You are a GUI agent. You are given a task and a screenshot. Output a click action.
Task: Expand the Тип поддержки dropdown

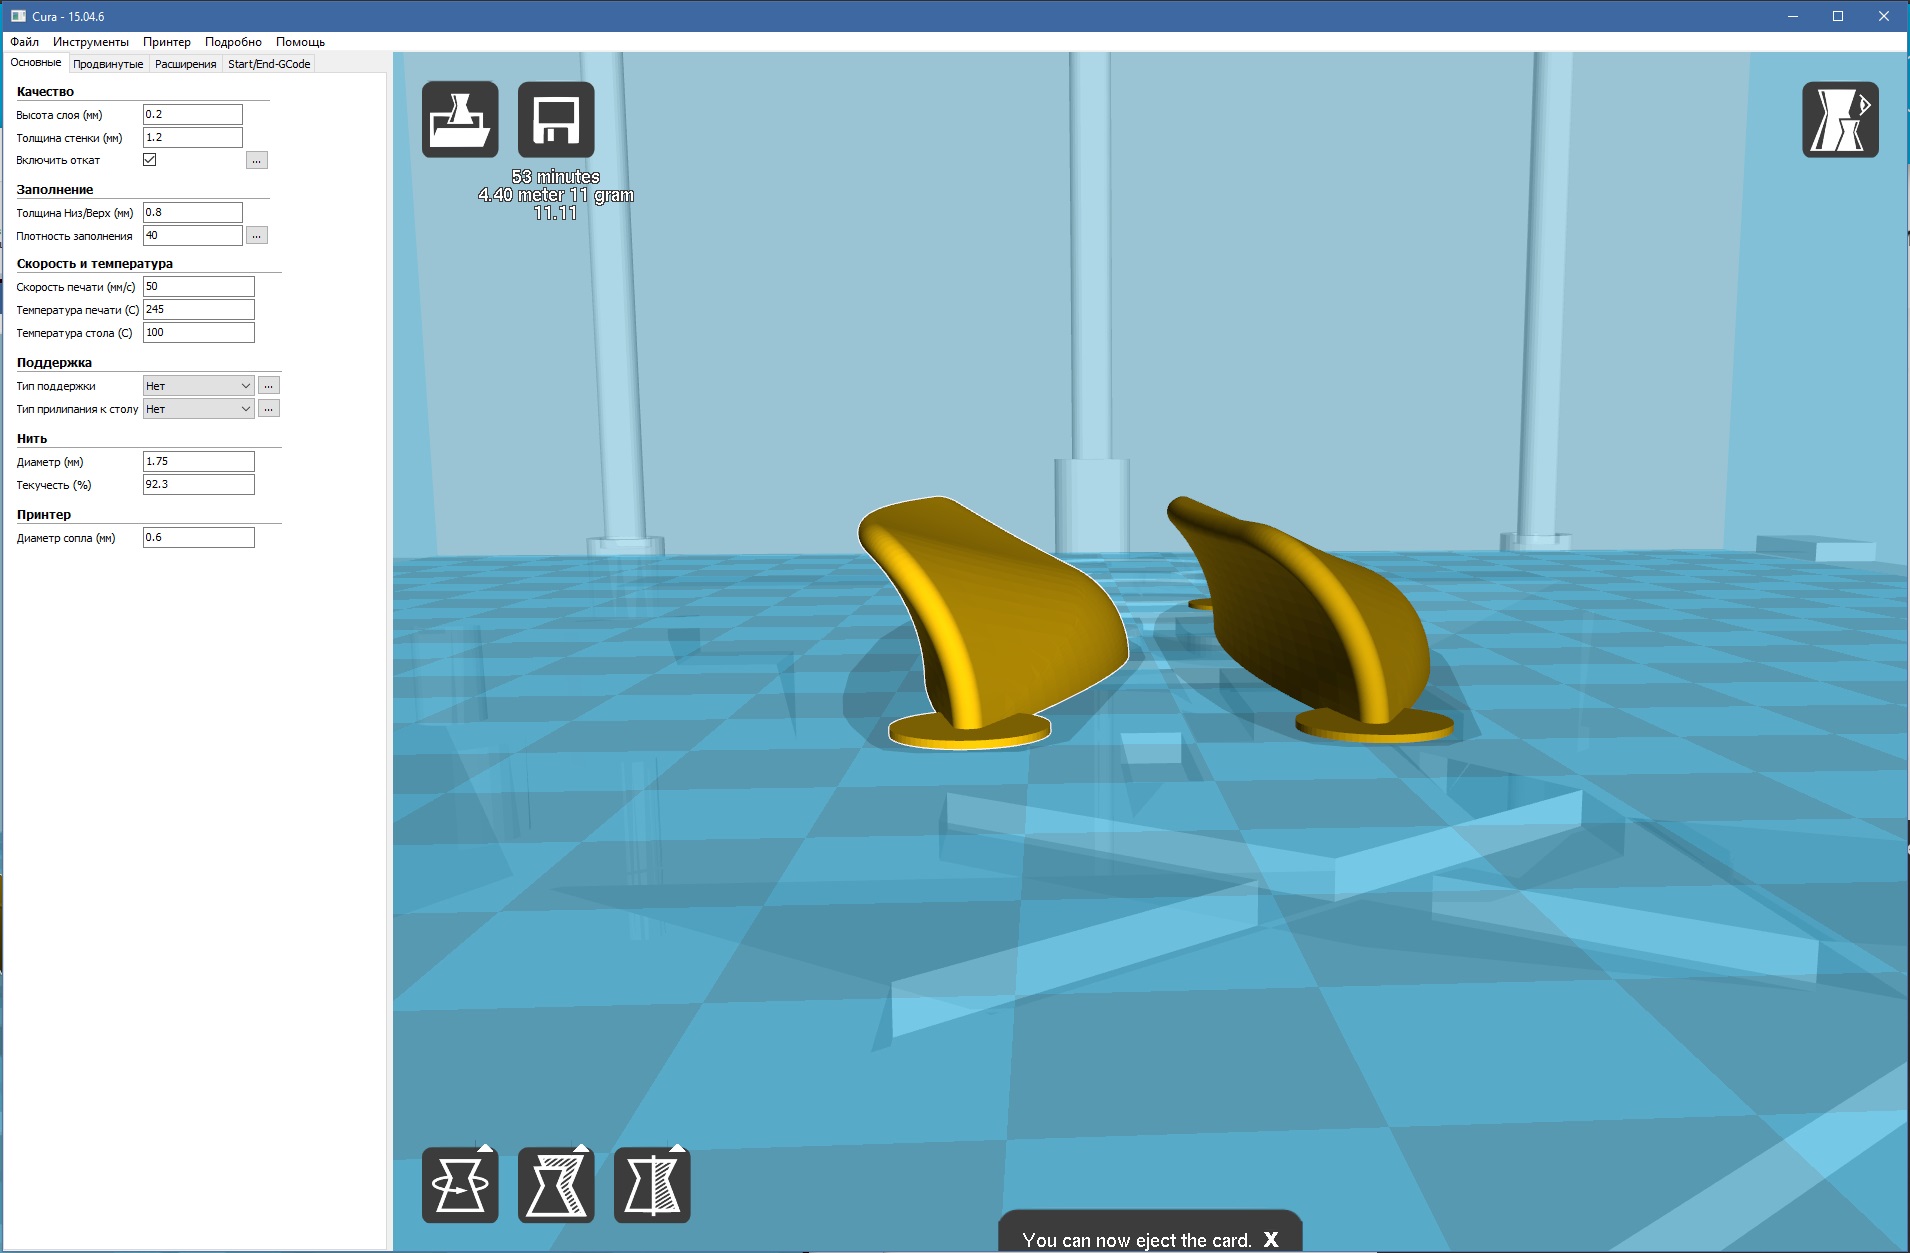coord(198,386)
